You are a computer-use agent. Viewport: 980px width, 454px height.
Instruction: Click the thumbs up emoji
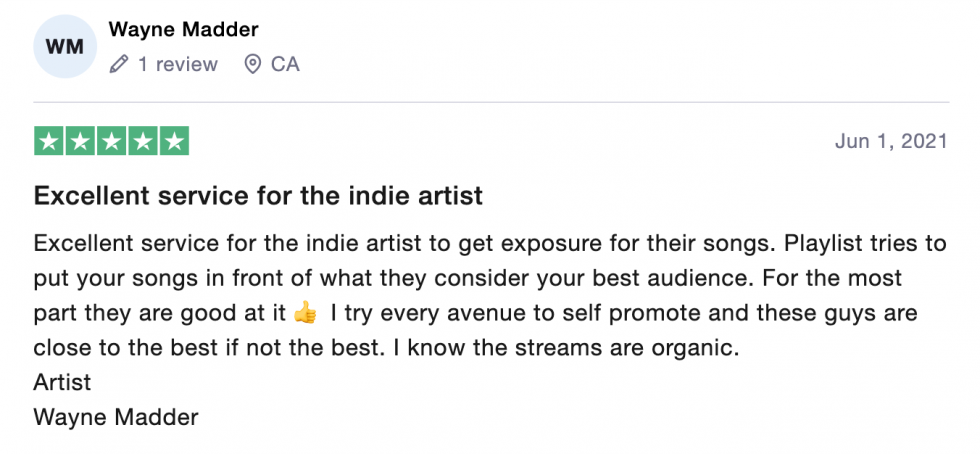coord(305,312)
